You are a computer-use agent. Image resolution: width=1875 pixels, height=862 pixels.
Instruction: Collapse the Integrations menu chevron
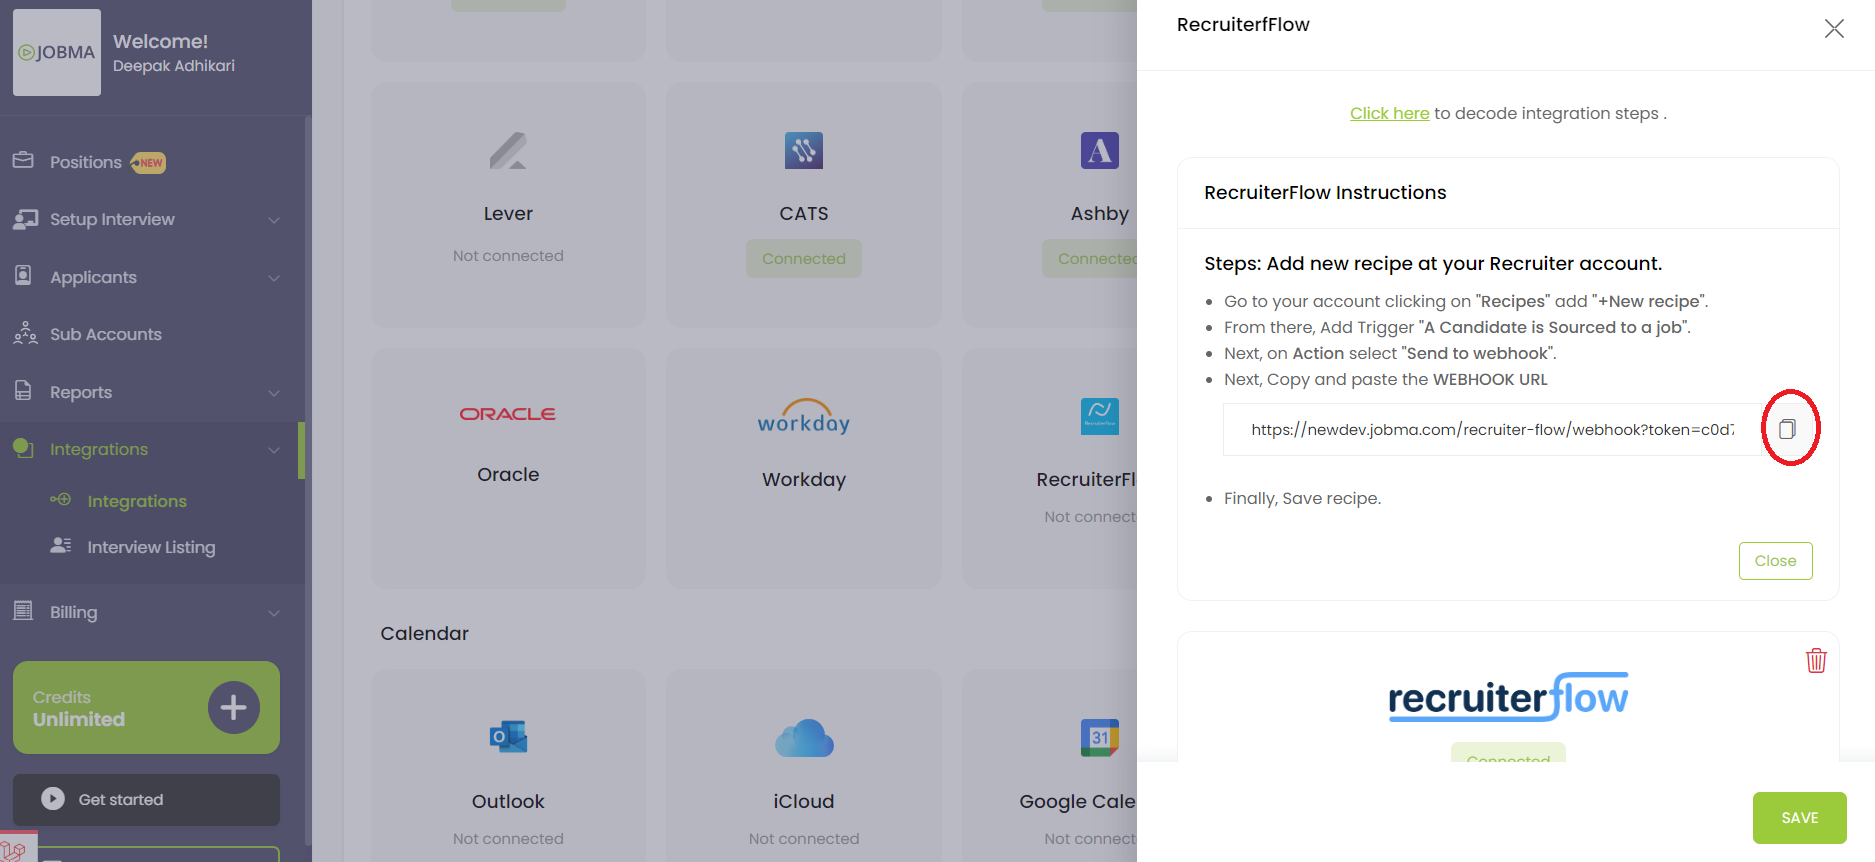pyautogui.click(x=274, y=450)
